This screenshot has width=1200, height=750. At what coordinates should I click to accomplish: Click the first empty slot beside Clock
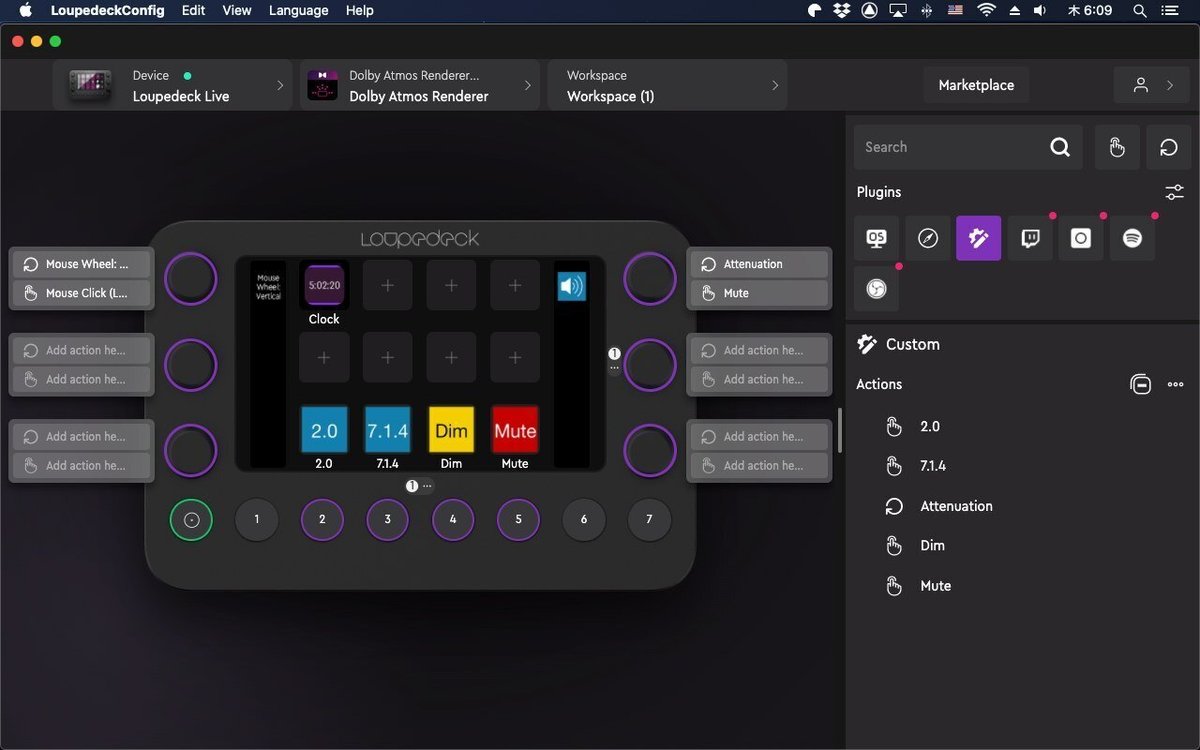pos(388,285)
